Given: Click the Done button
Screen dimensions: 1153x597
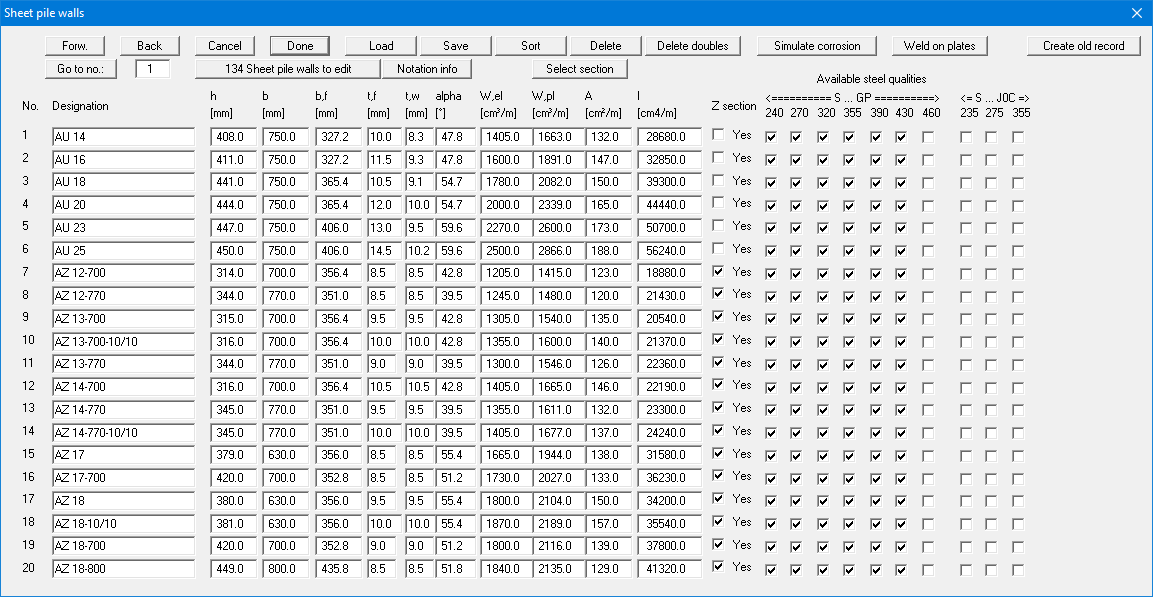Looking at the screenshot, I should pos(300,46).
